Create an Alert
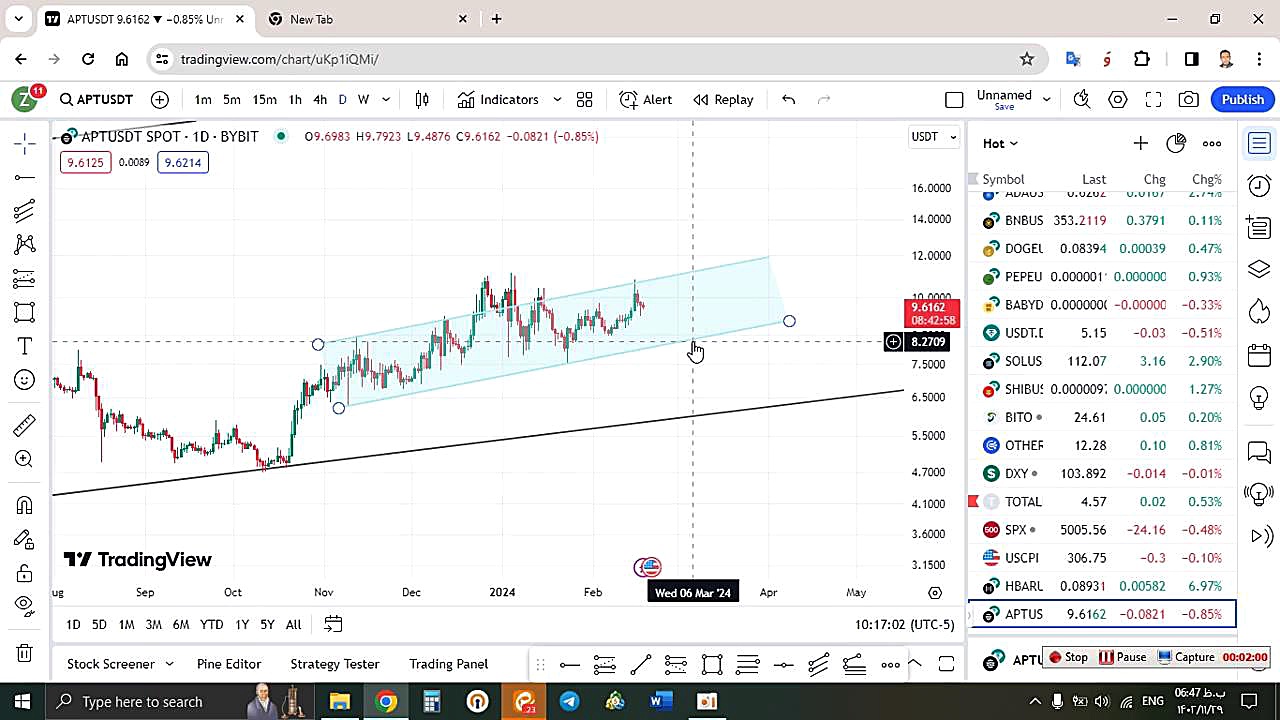Image resolution: width=1280 pixels, height=720 pixels. 646,99
